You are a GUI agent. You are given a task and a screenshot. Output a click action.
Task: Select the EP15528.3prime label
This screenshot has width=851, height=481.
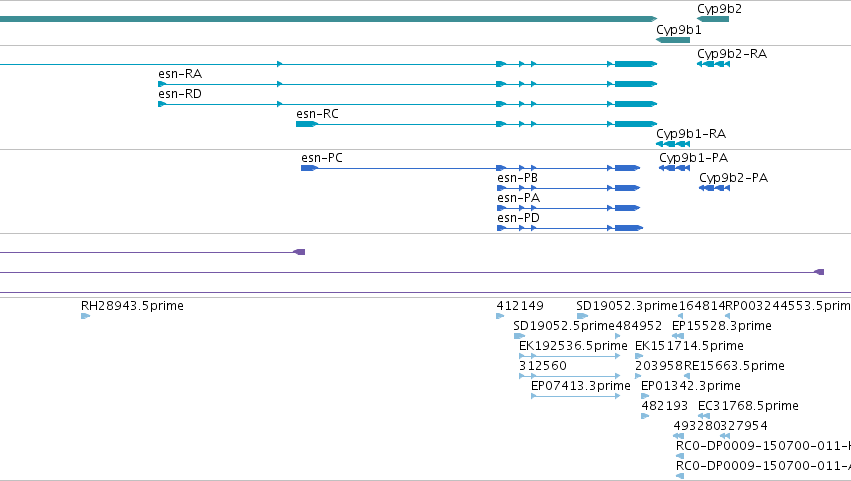722,326
